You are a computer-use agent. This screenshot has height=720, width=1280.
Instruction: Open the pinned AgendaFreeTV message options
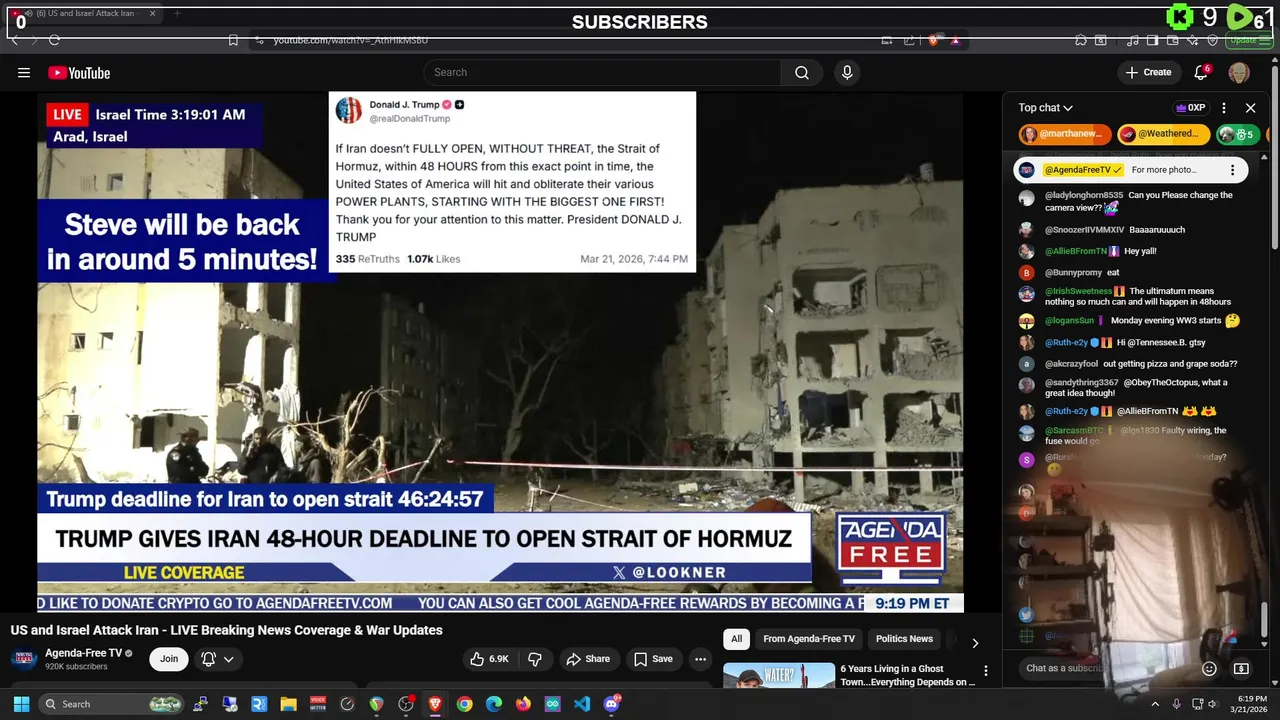[x=1232, y=170]
